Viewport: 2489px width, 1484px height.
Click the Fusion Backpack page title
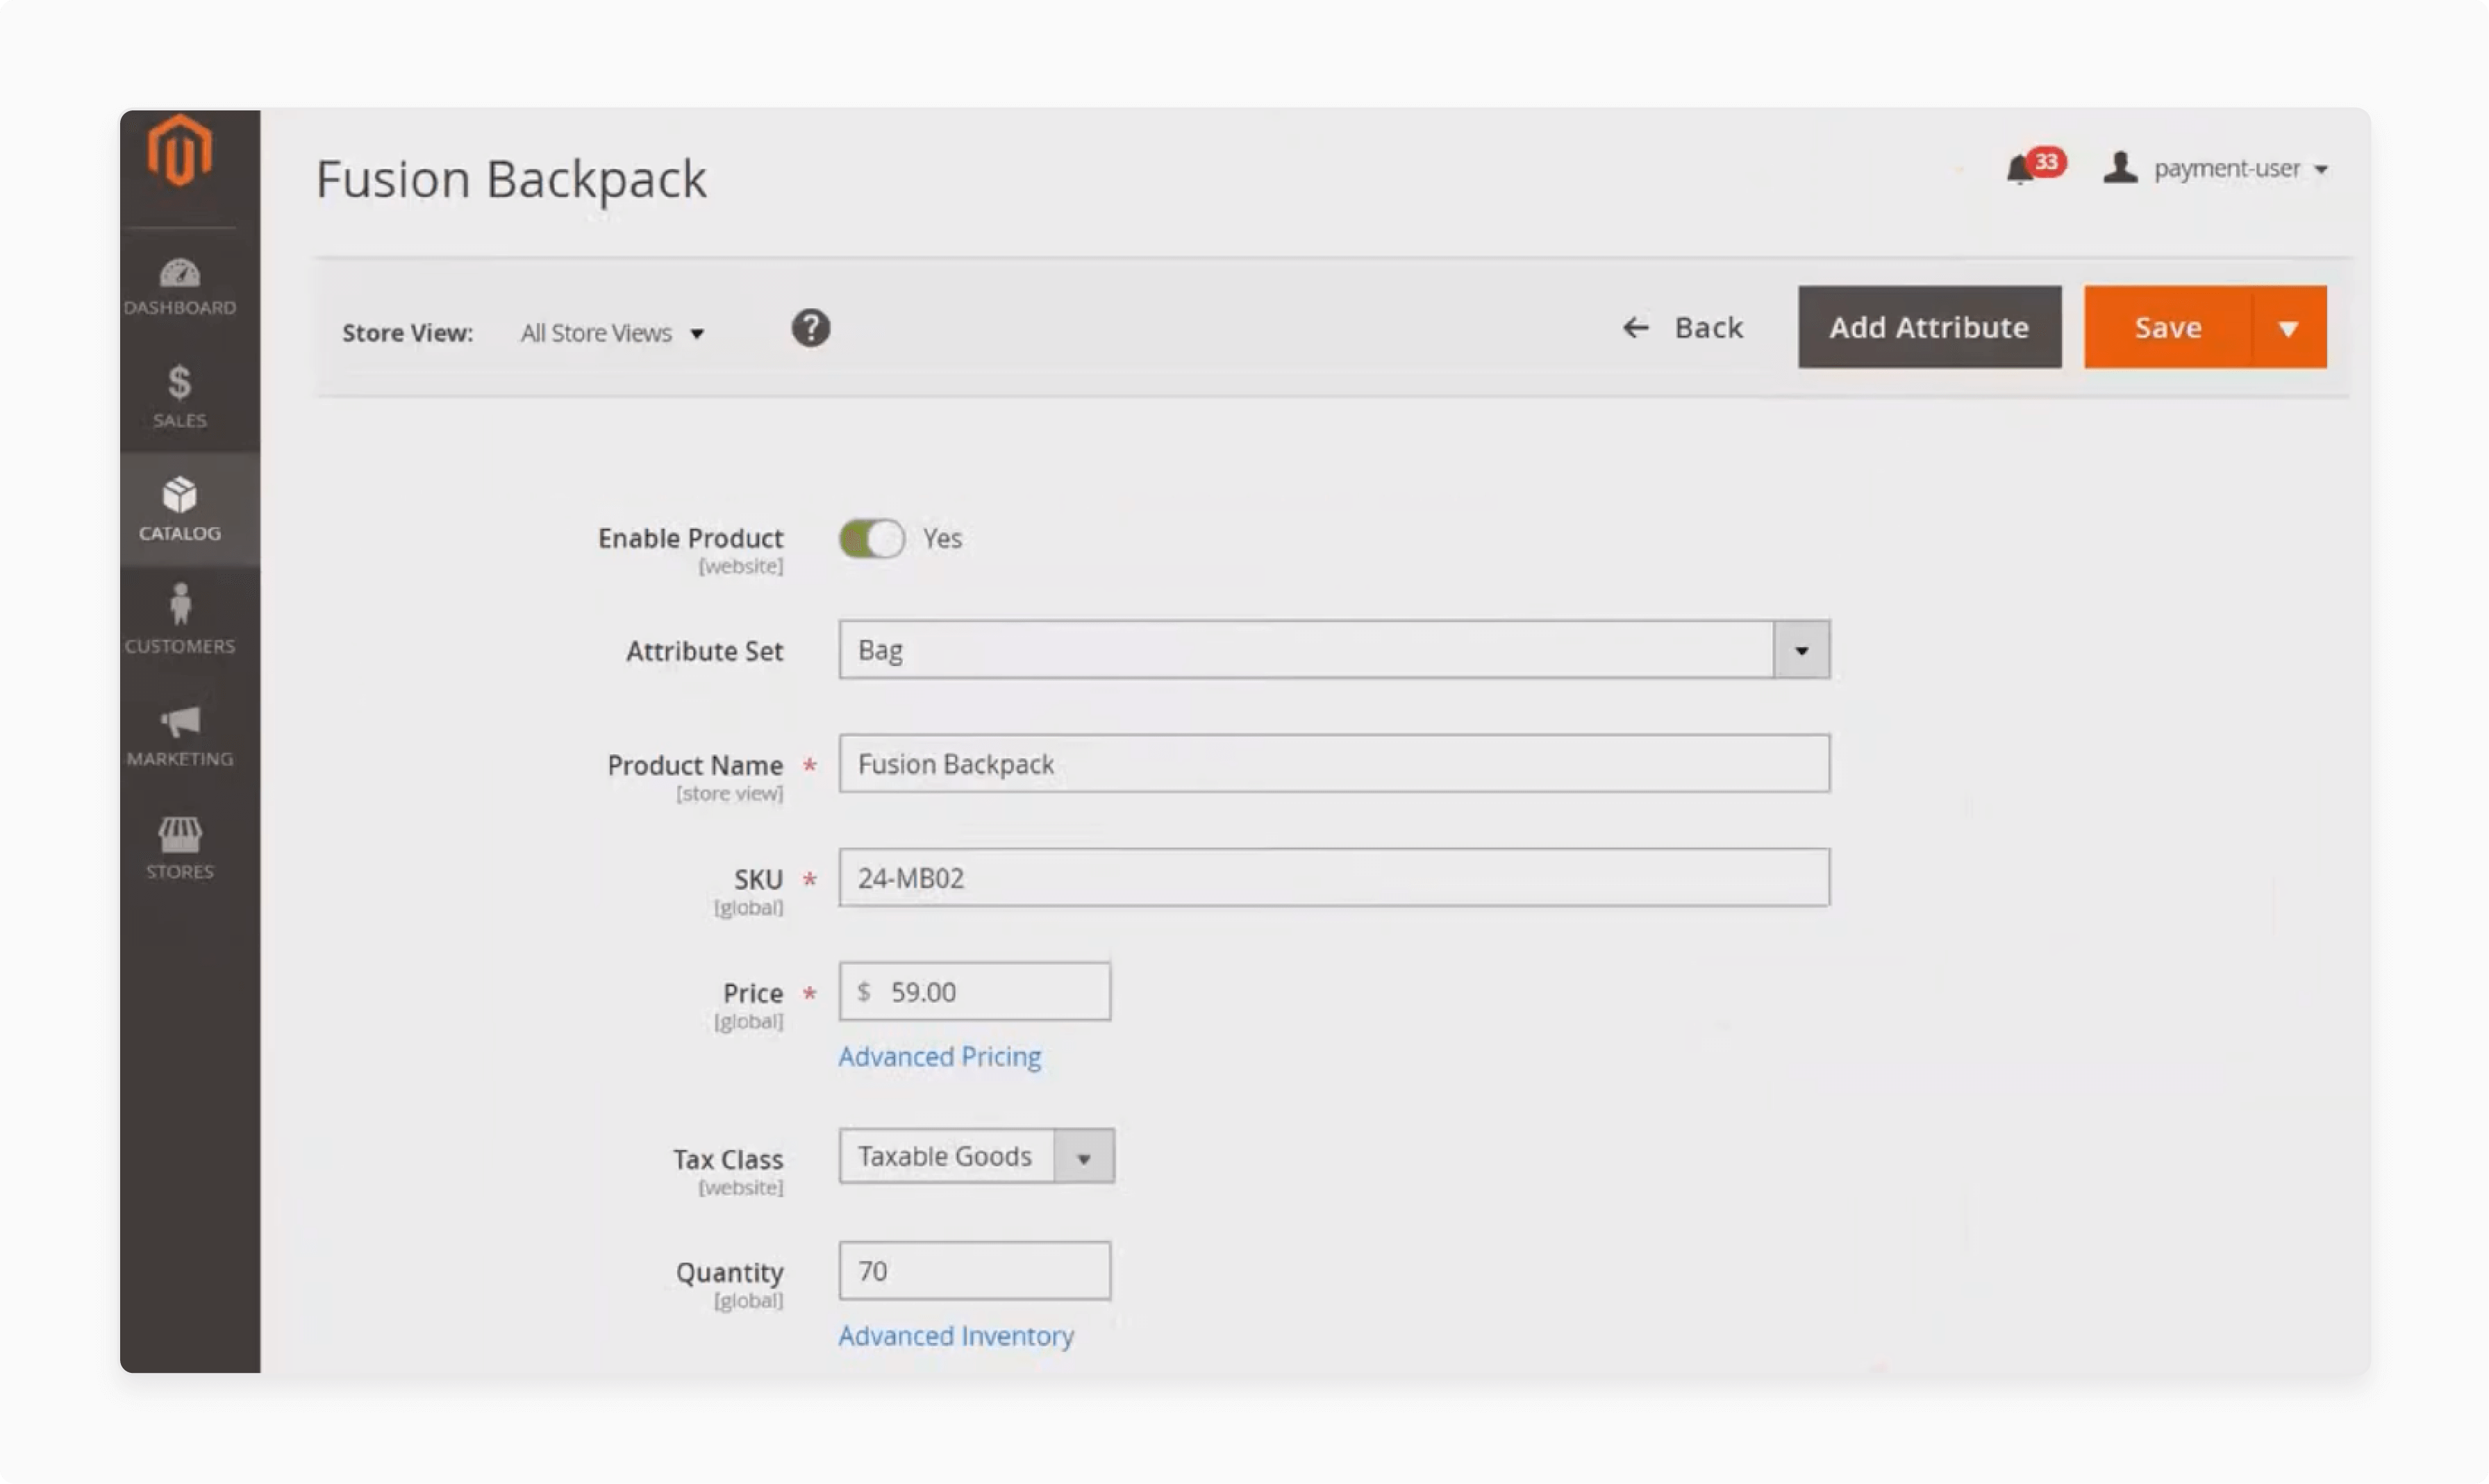point(511,180)
